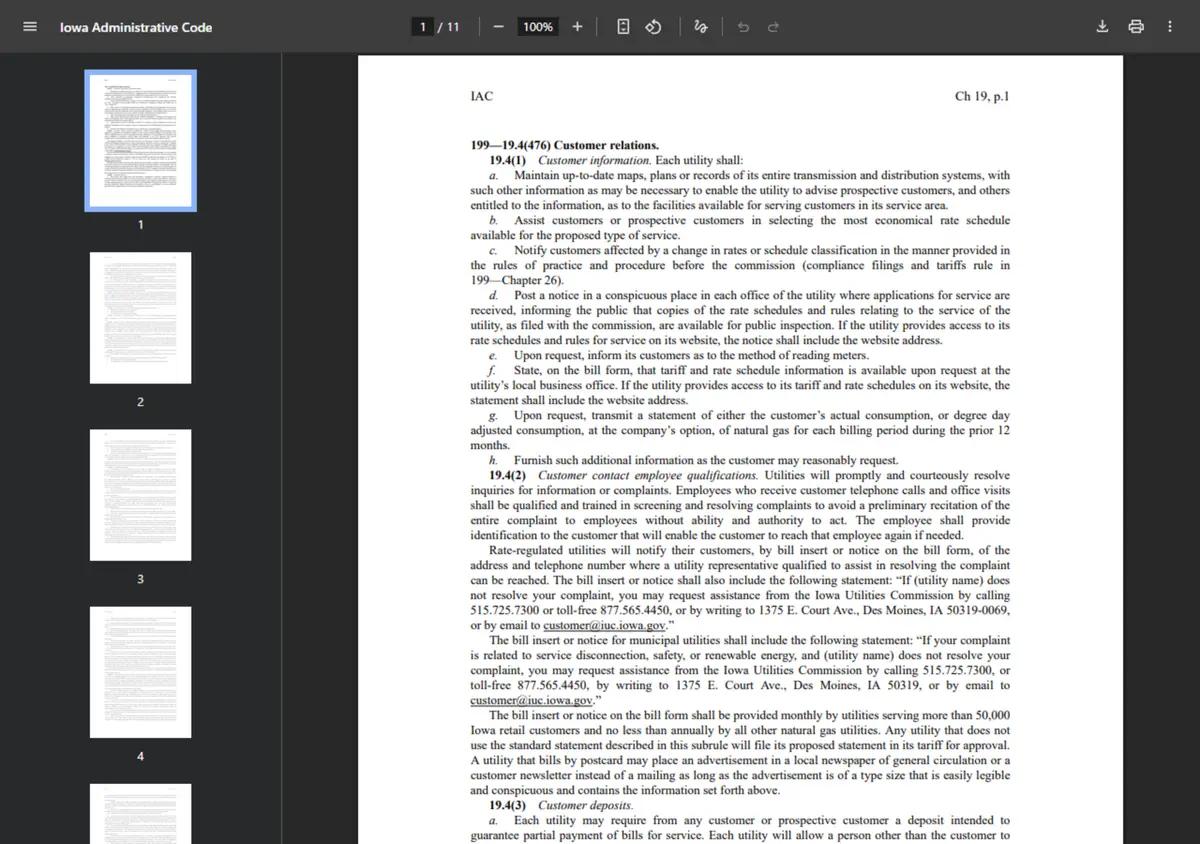The height and width of the screenshot is (844, 1200).
Task: Toggle the sidebar menu hamburger icon
Action: click(30, 27)
